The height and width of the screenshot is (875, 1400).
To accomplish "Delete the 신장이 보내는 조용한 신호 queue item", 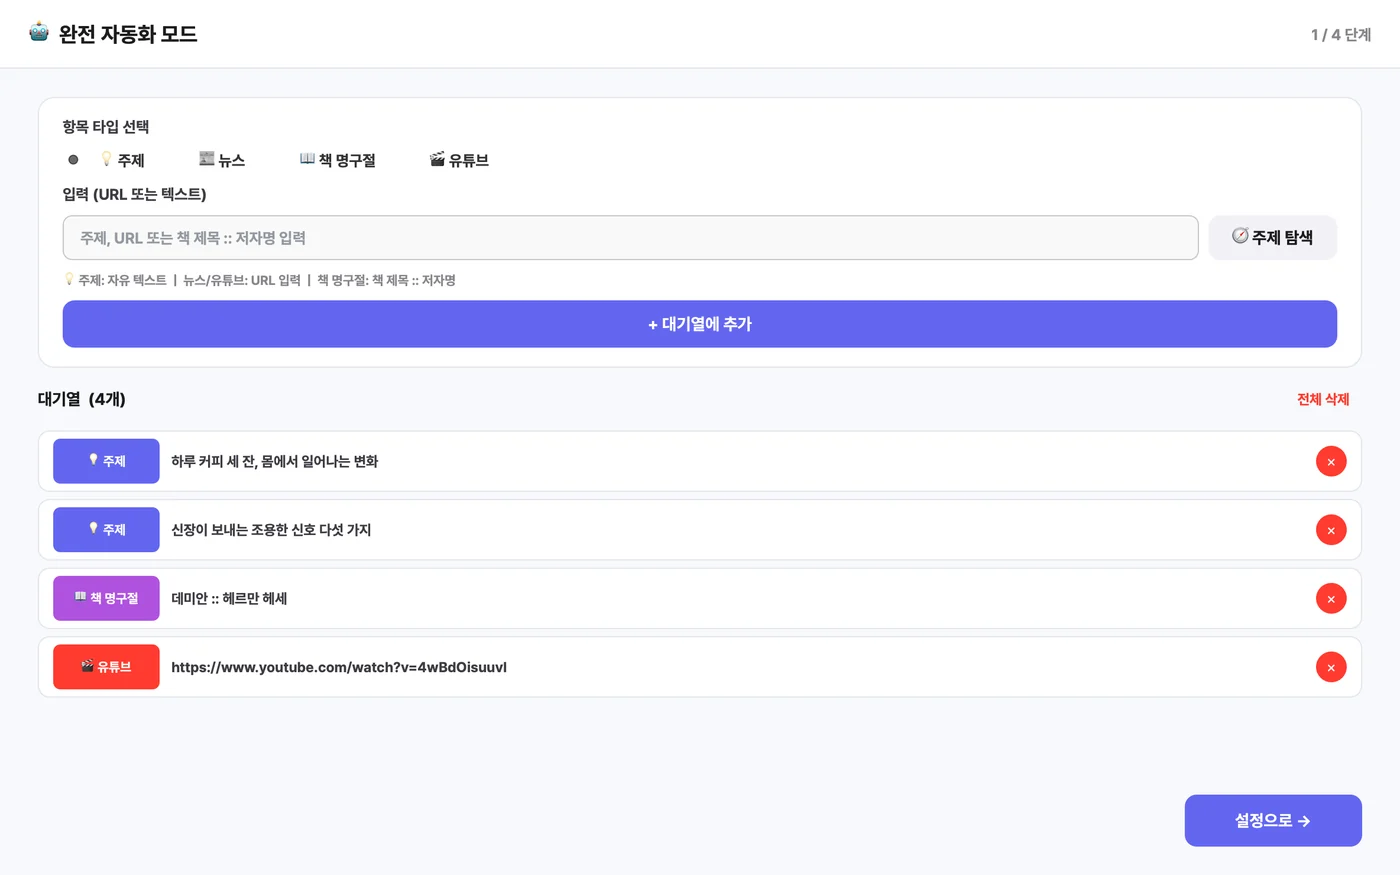I will pyautogui.click(x=1331, y=530).
